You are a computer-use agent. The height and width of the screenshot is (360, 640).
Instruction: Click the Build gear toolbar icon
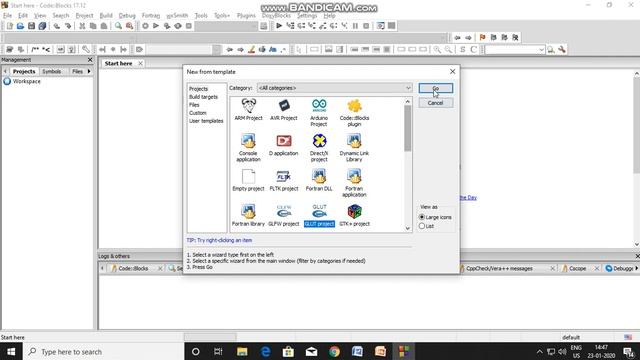pos(145,26)
